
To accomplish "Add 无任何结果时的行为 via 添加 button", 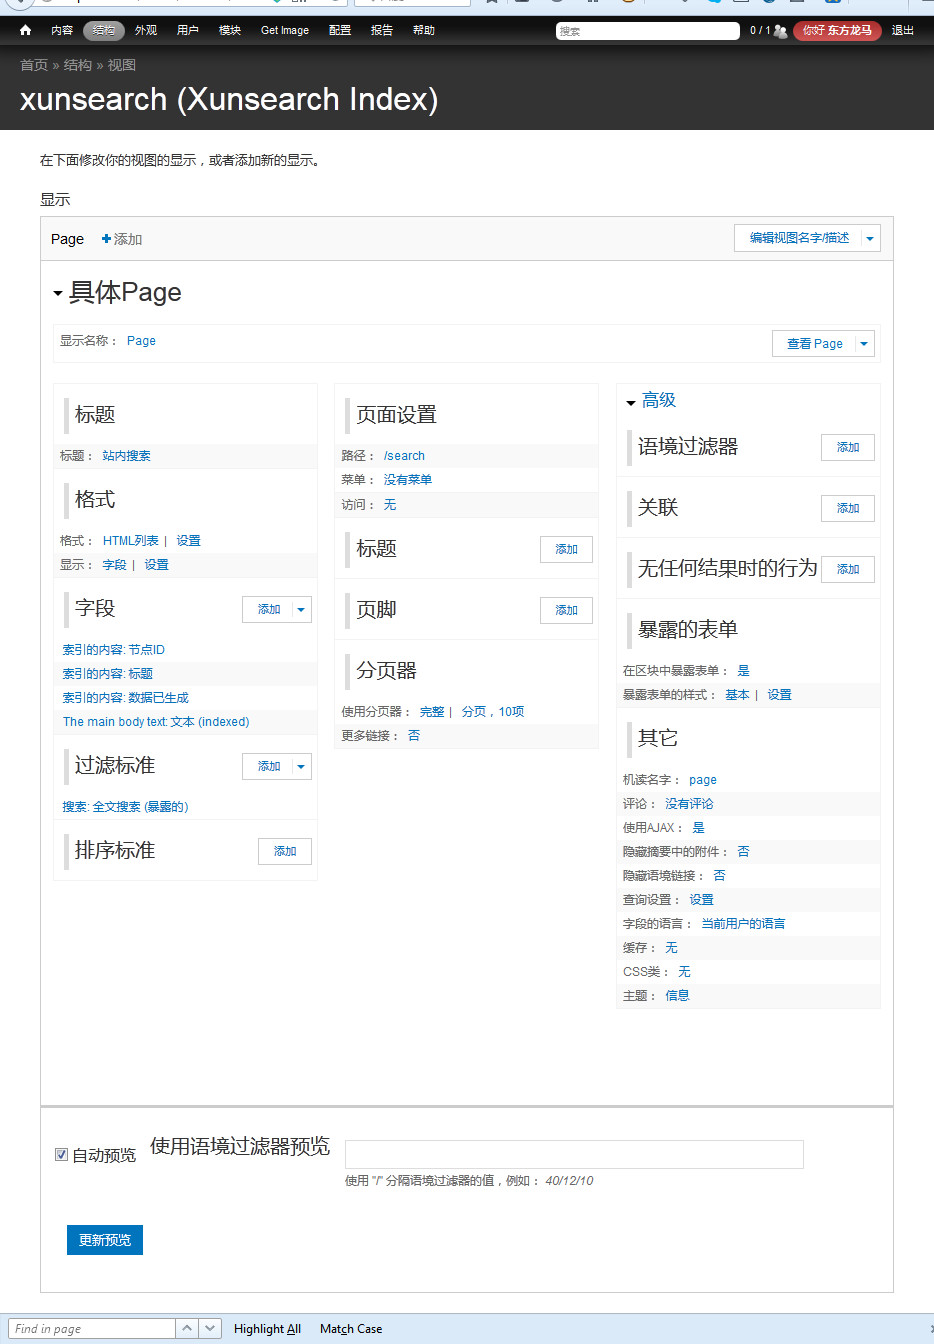I will pyautogui.click(x=848, y=569).
